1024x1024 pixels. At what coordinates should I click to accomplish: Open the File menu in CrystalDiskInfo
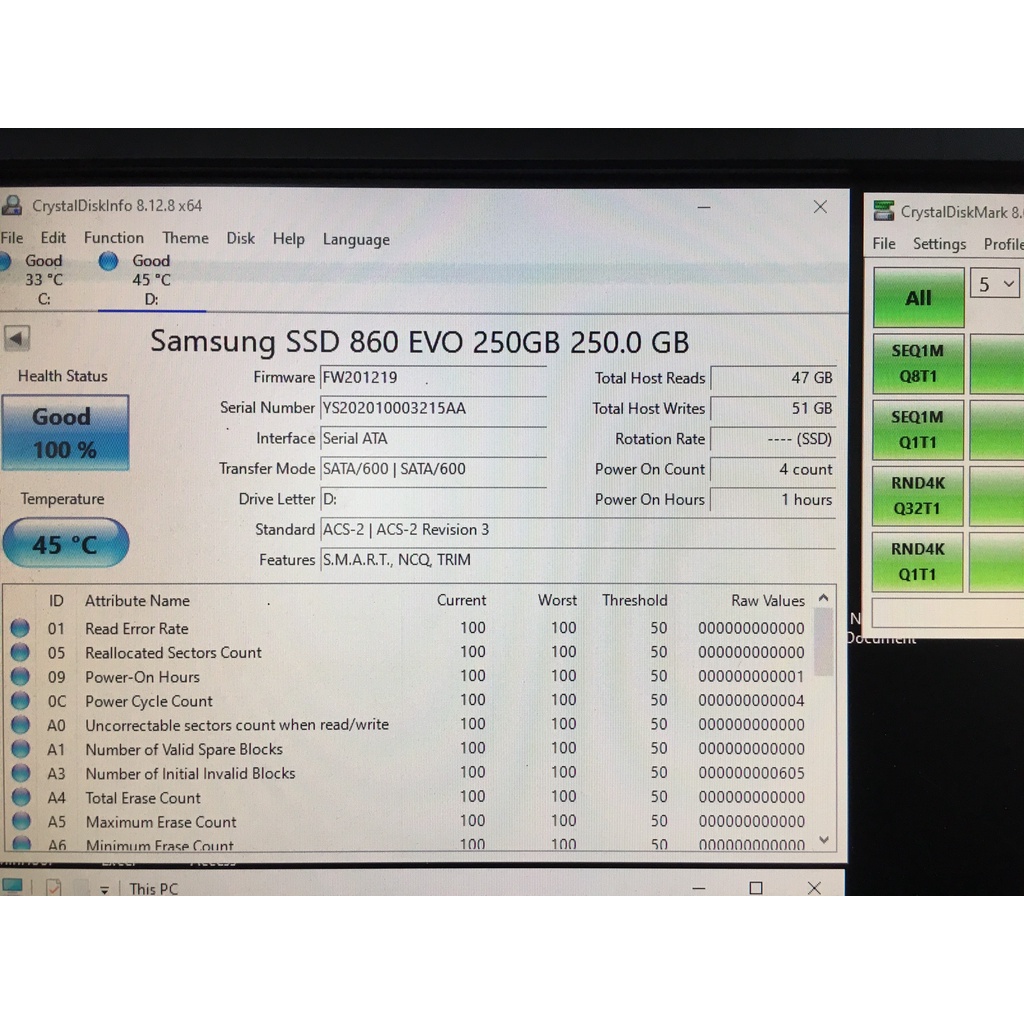[12, 238]
